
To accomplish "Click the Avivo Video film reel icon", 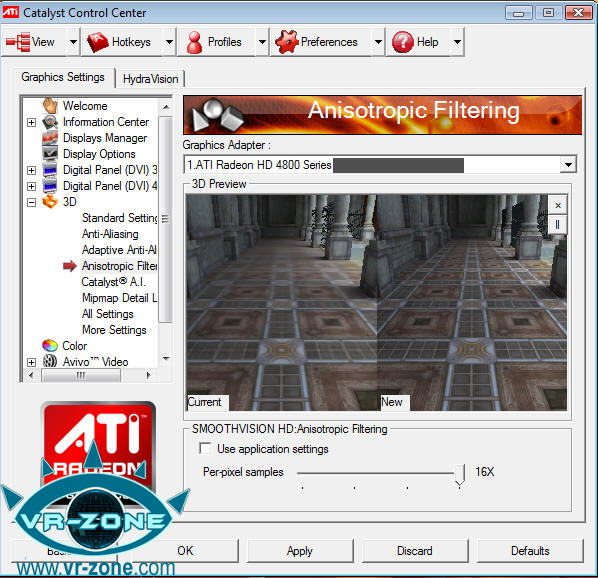I will (50, 361).
